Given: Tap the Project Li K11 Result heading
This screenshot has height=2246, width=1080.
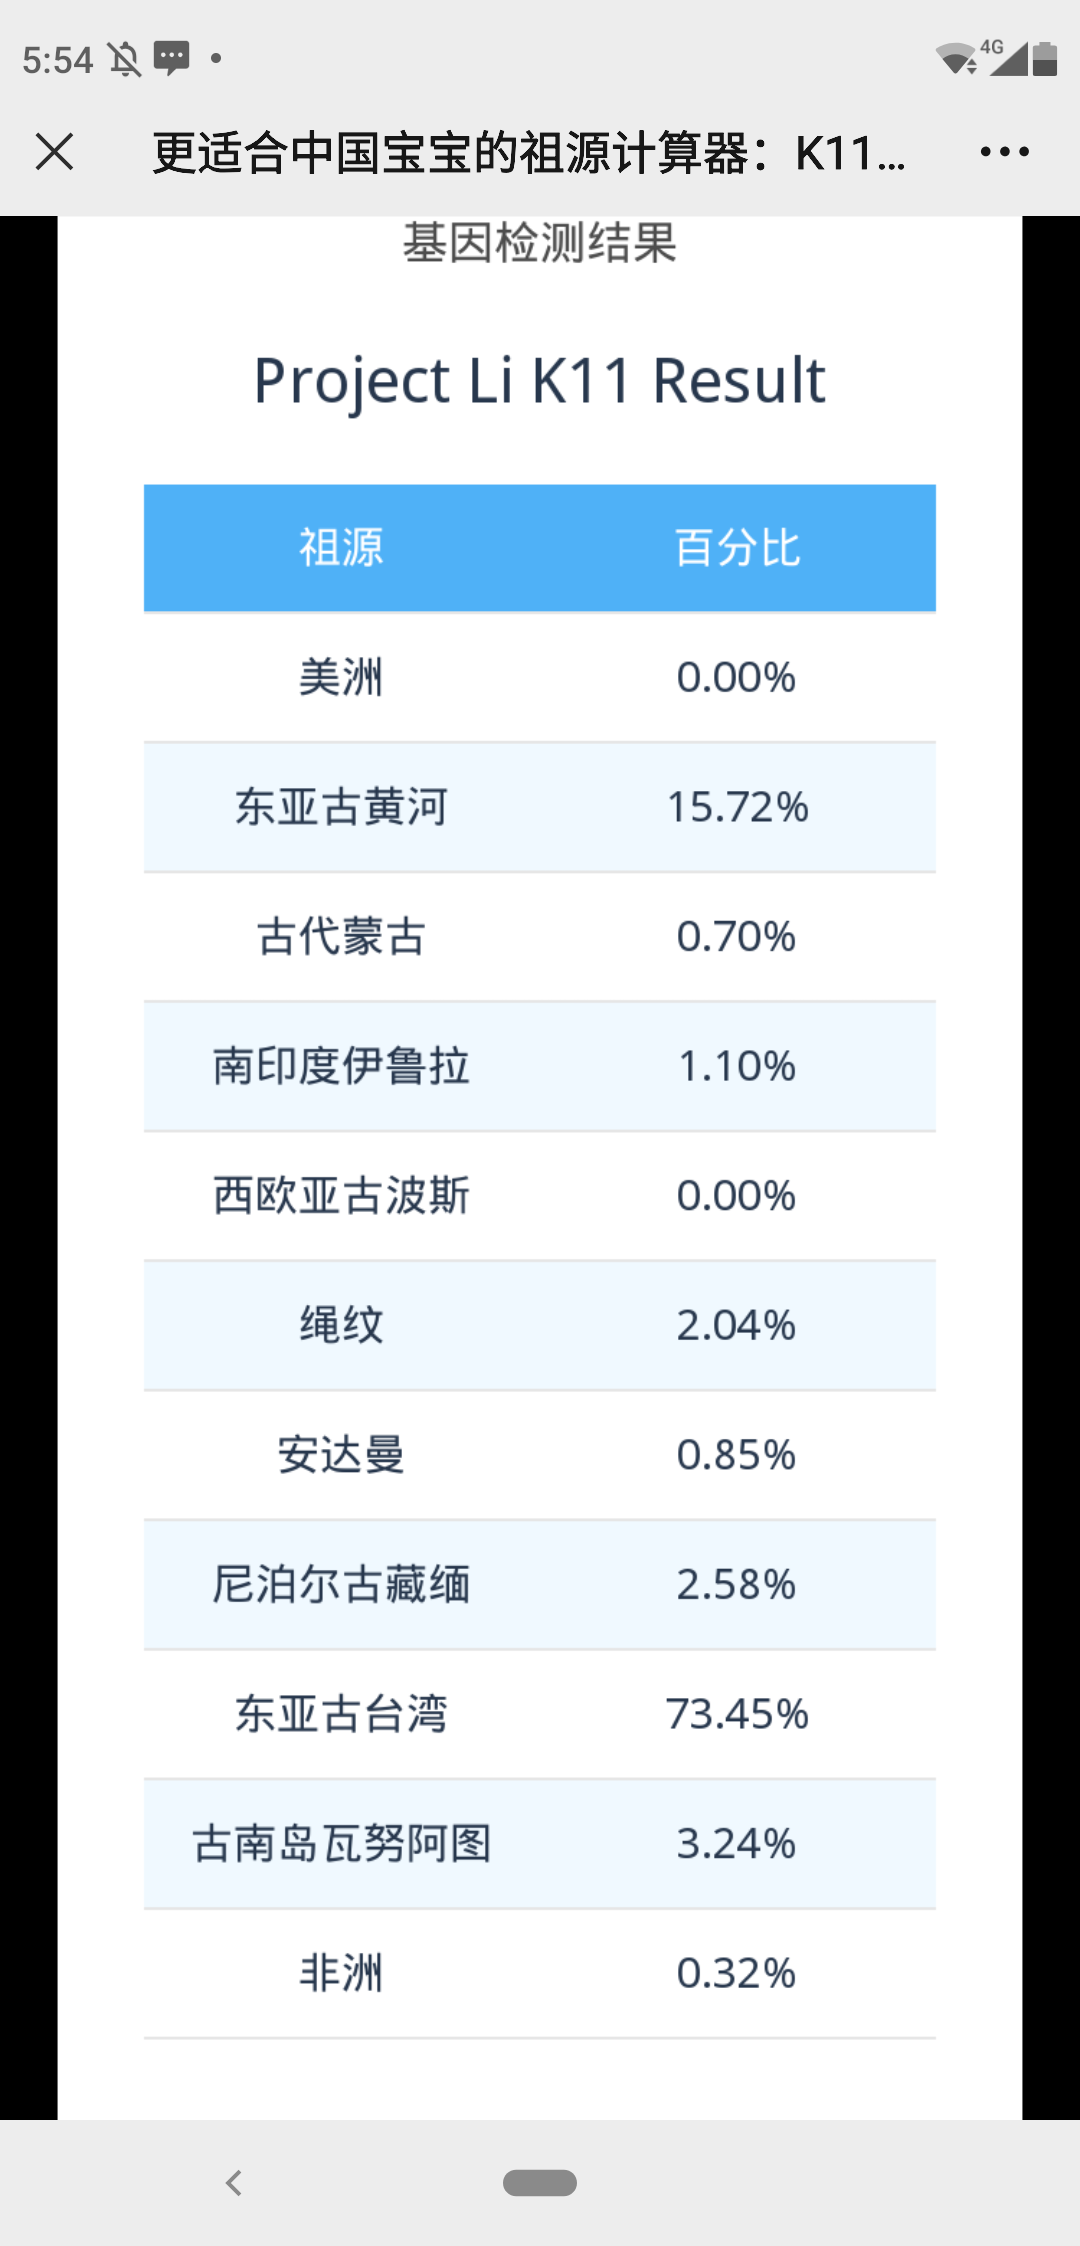Looking at the screenshot, I should tap(540, 381).
